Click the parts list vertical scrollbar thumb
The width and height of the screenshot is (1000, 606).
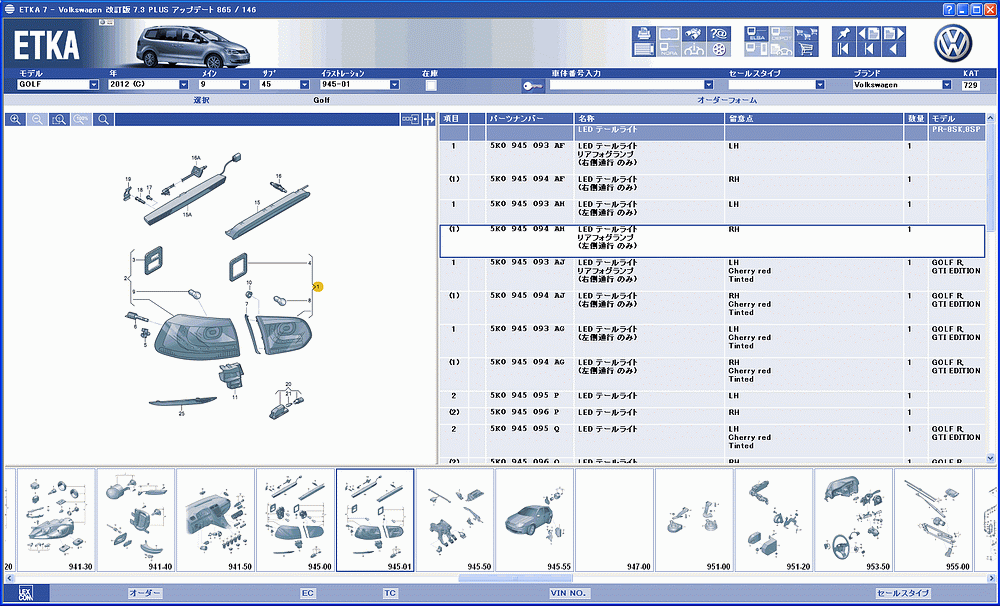coord(990,176)
